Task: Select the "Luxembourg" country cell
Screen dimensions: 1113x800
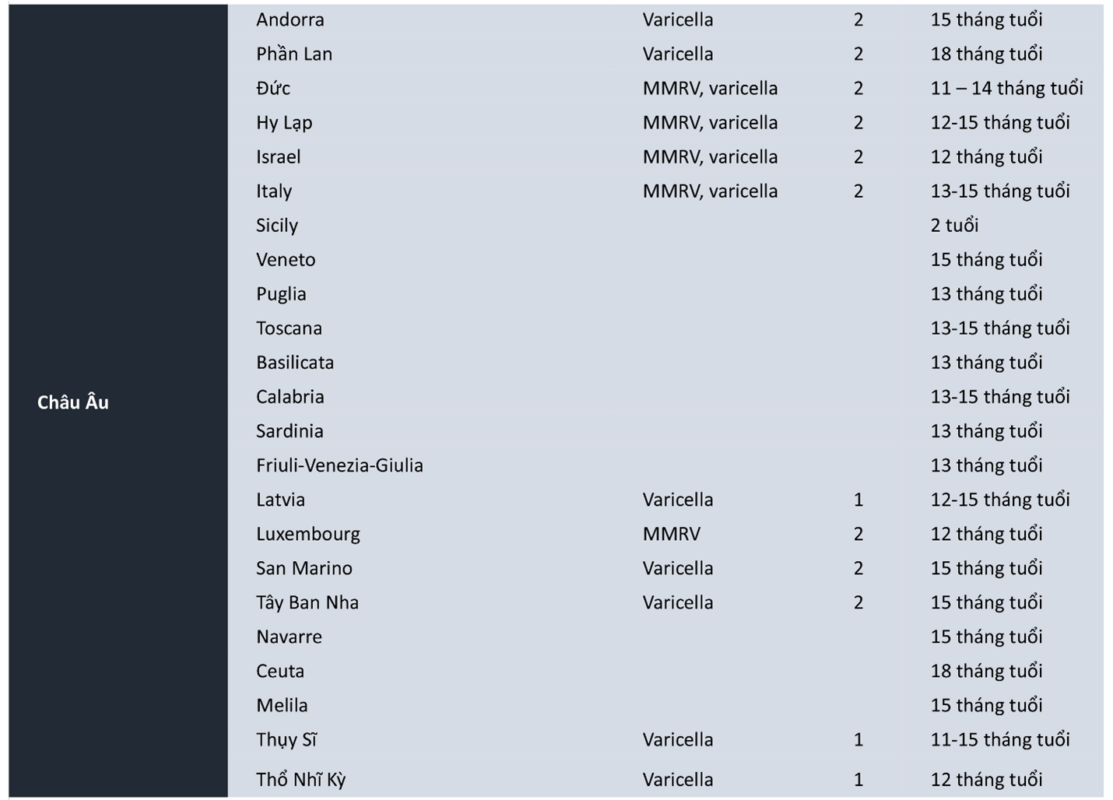Action: [x=307, y=534]
